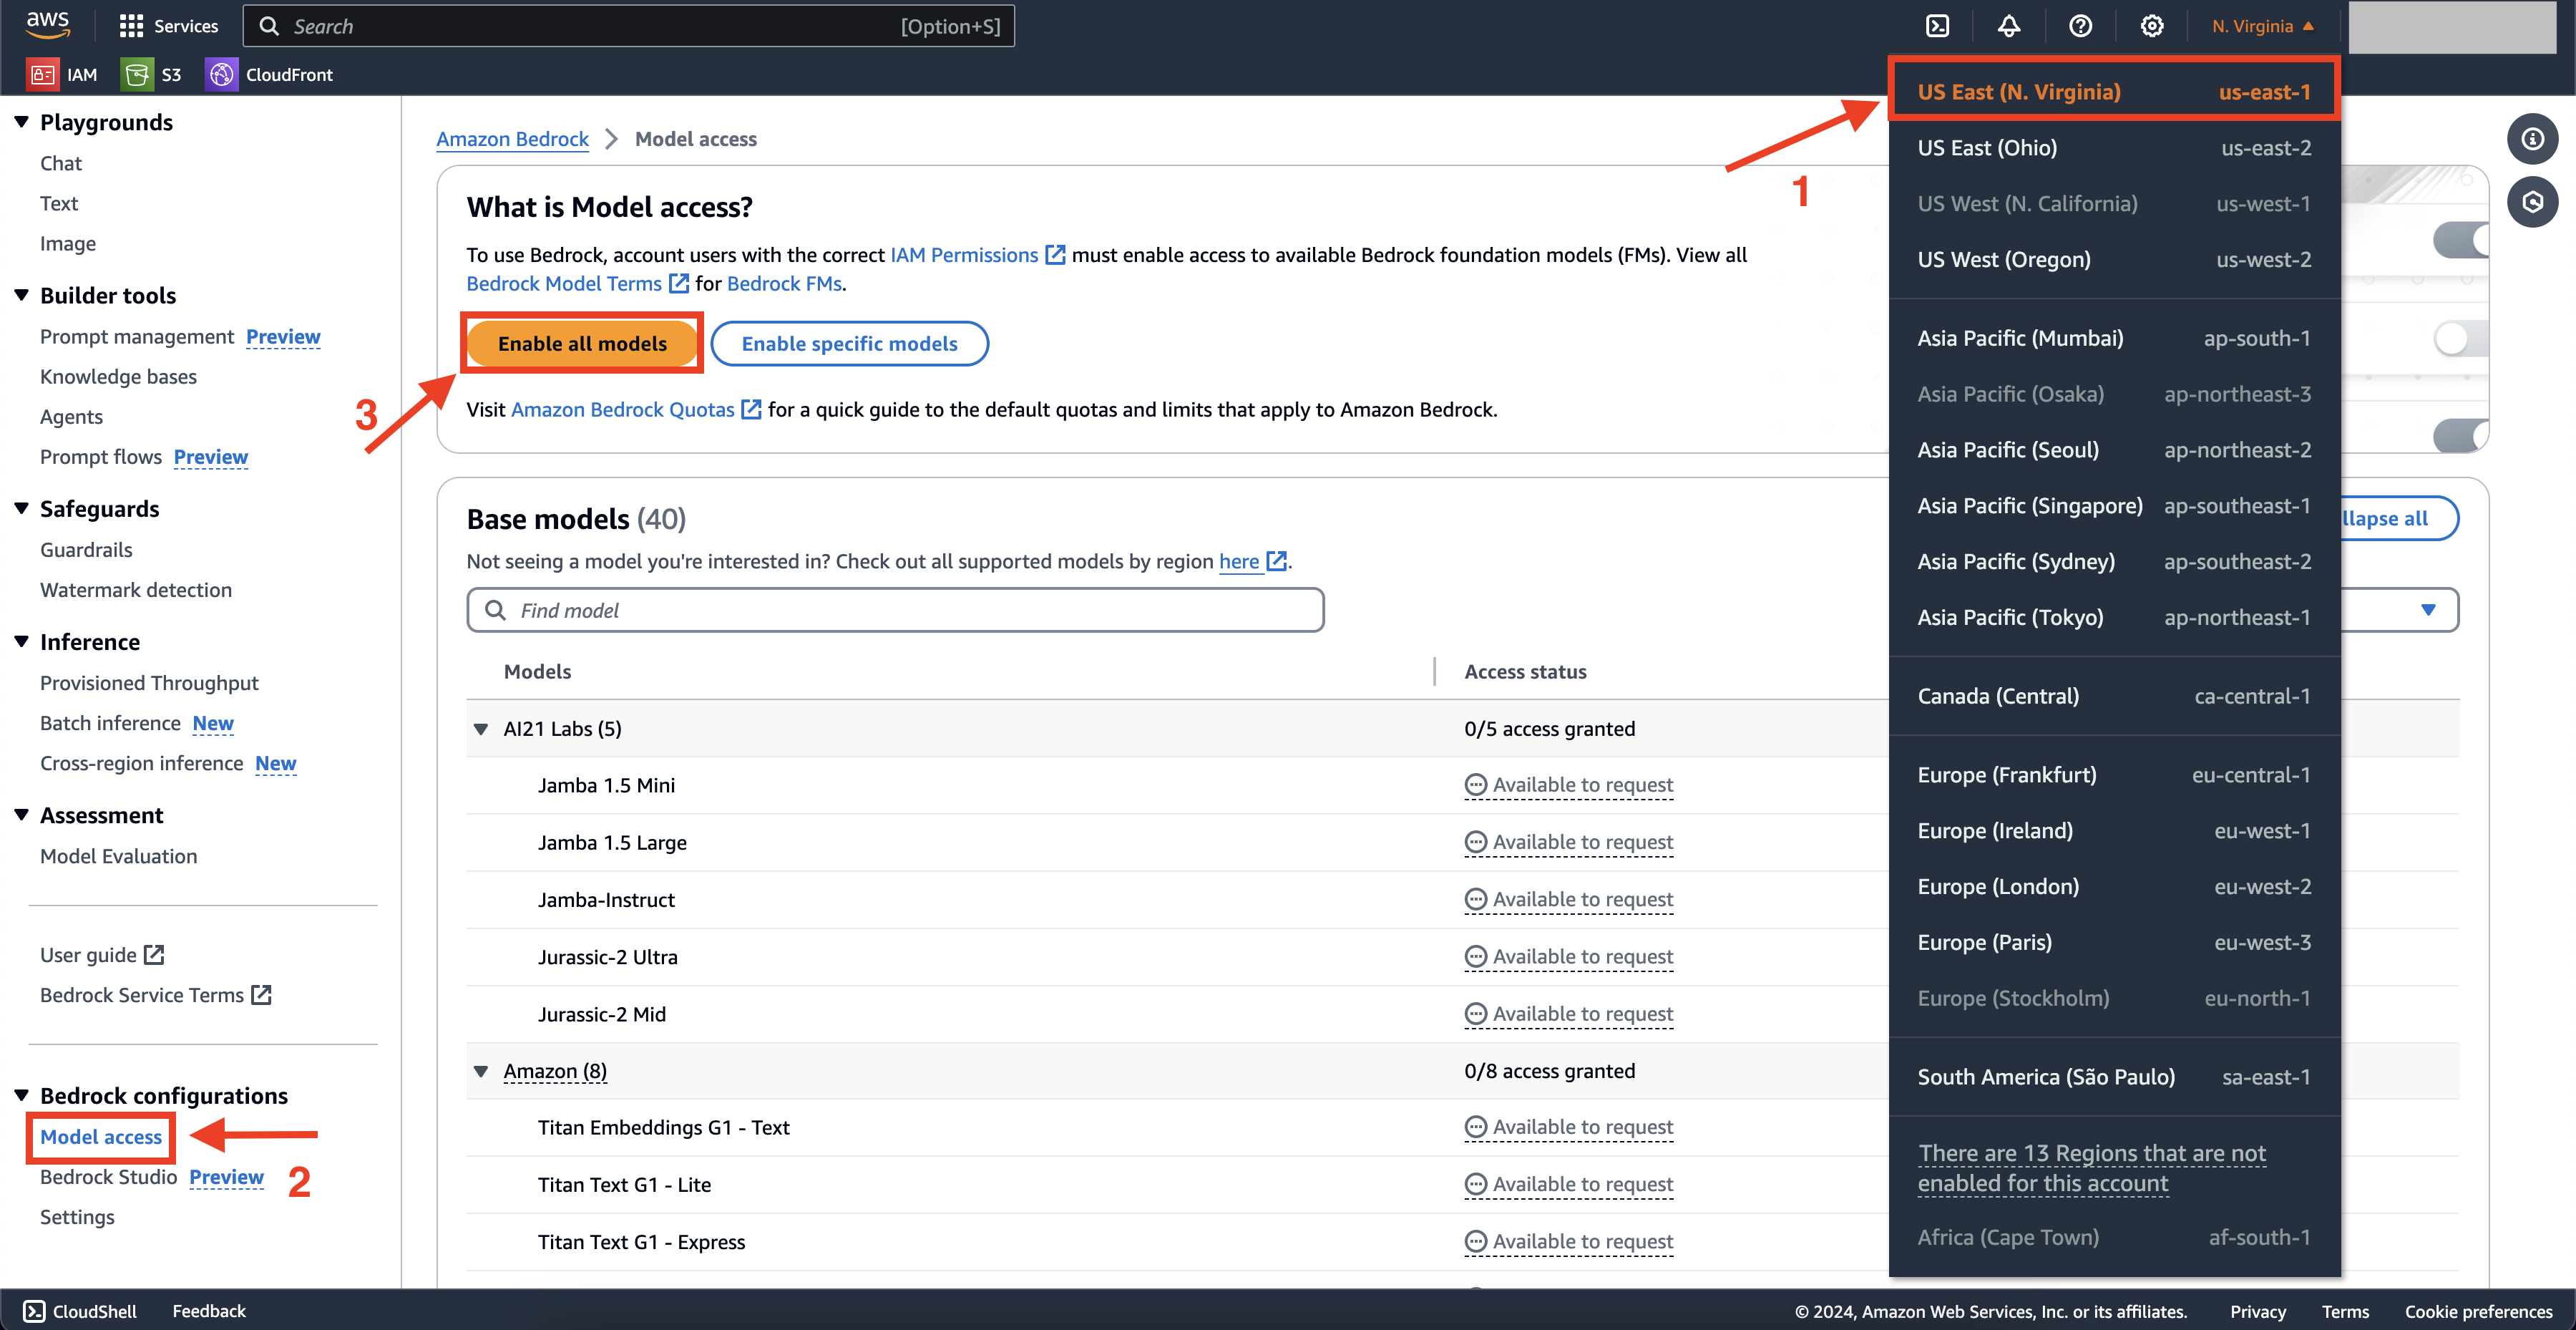
Task: Open the Services grid menu
Action: coord(168,26)
